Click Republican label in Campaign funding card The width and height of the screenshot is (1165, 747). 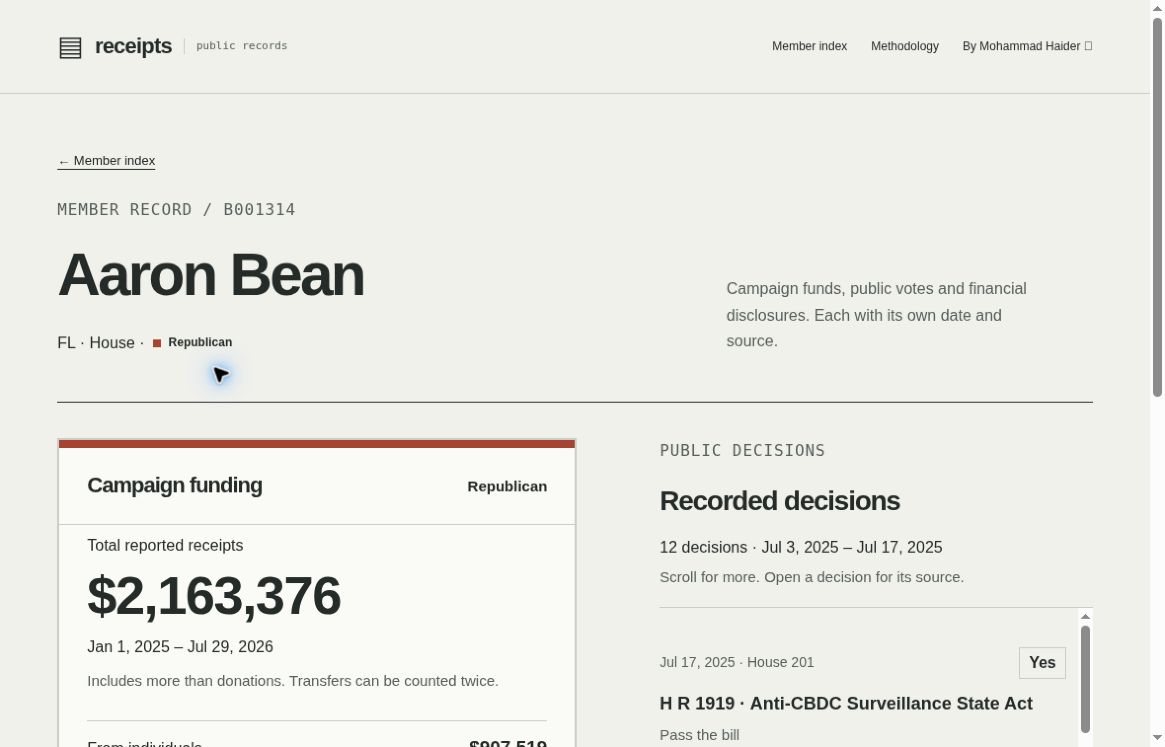(507, 486)
